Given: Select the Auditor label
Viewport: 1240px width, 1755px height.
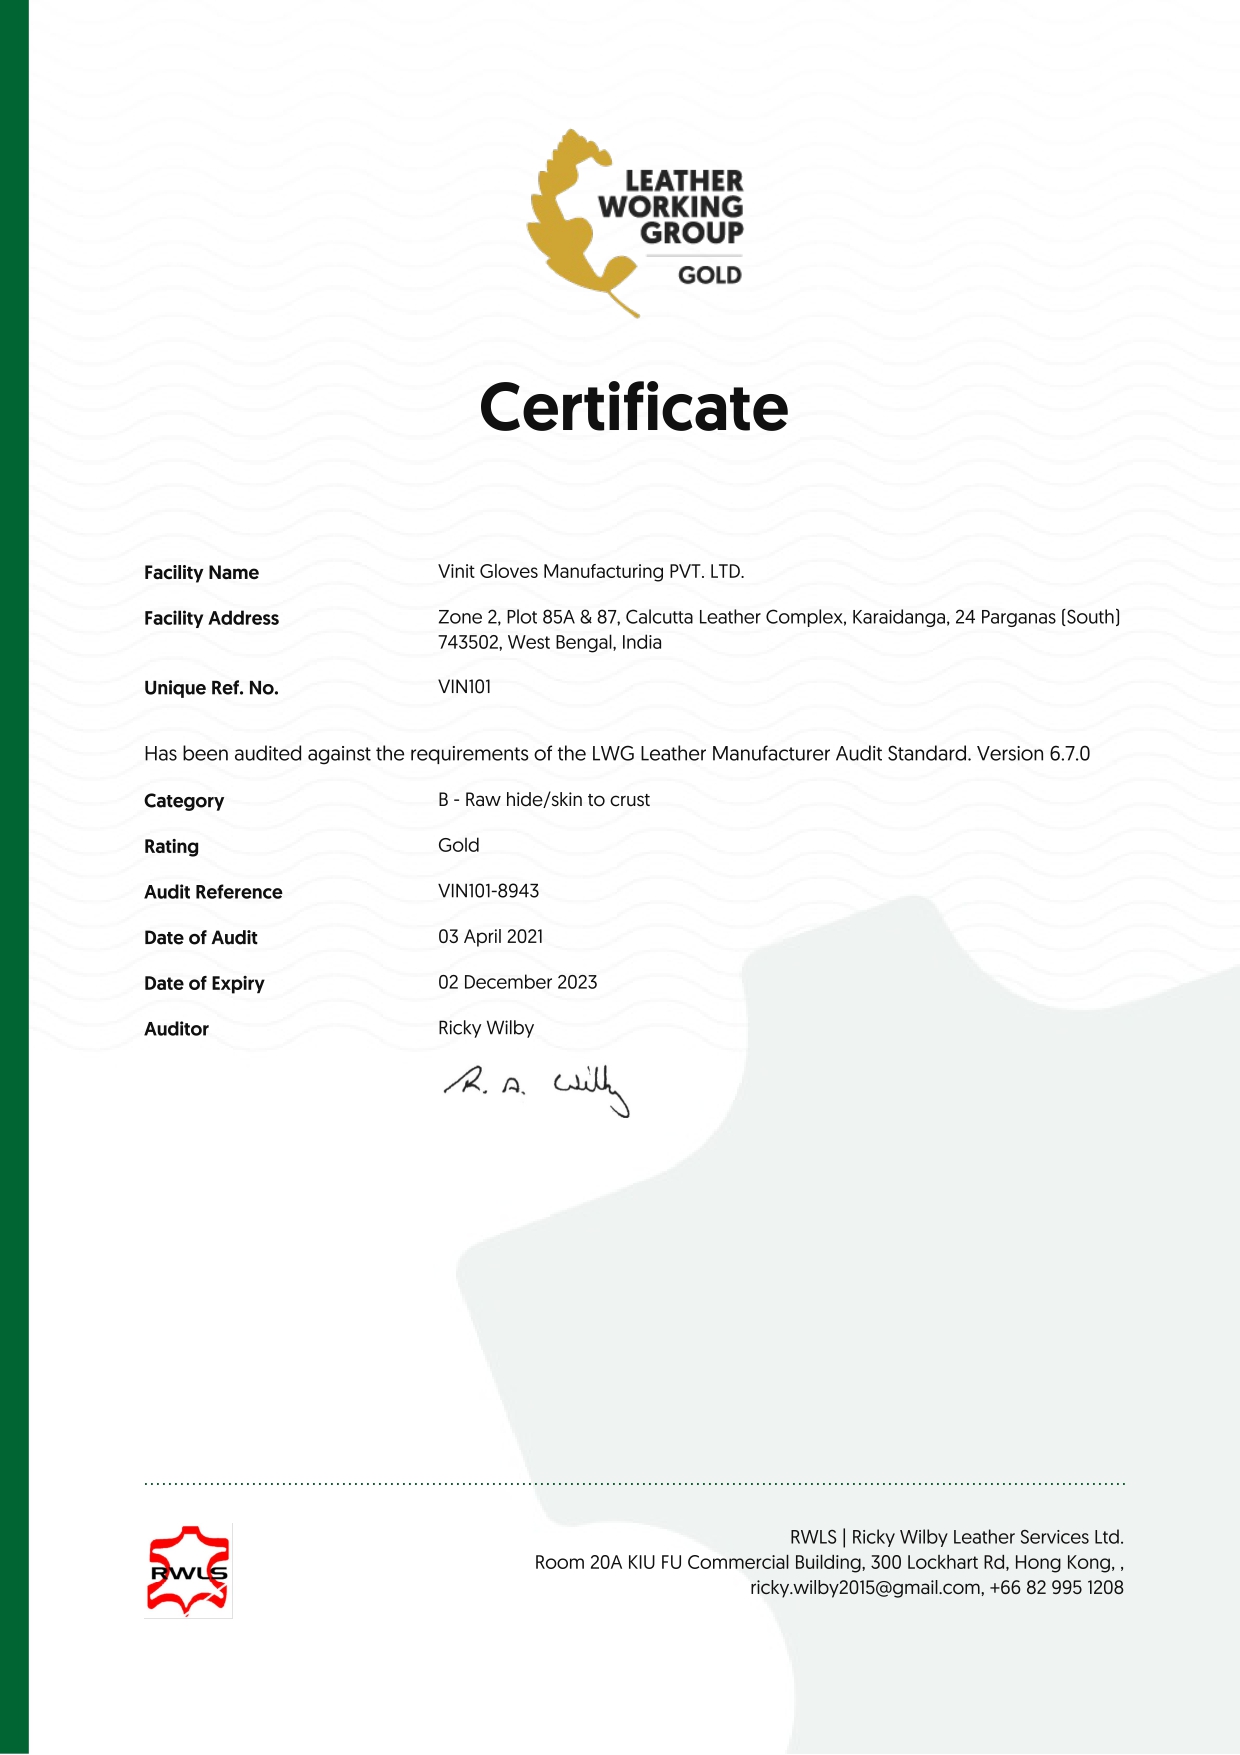Looking at the screenshot, I should pos(176,1029).
